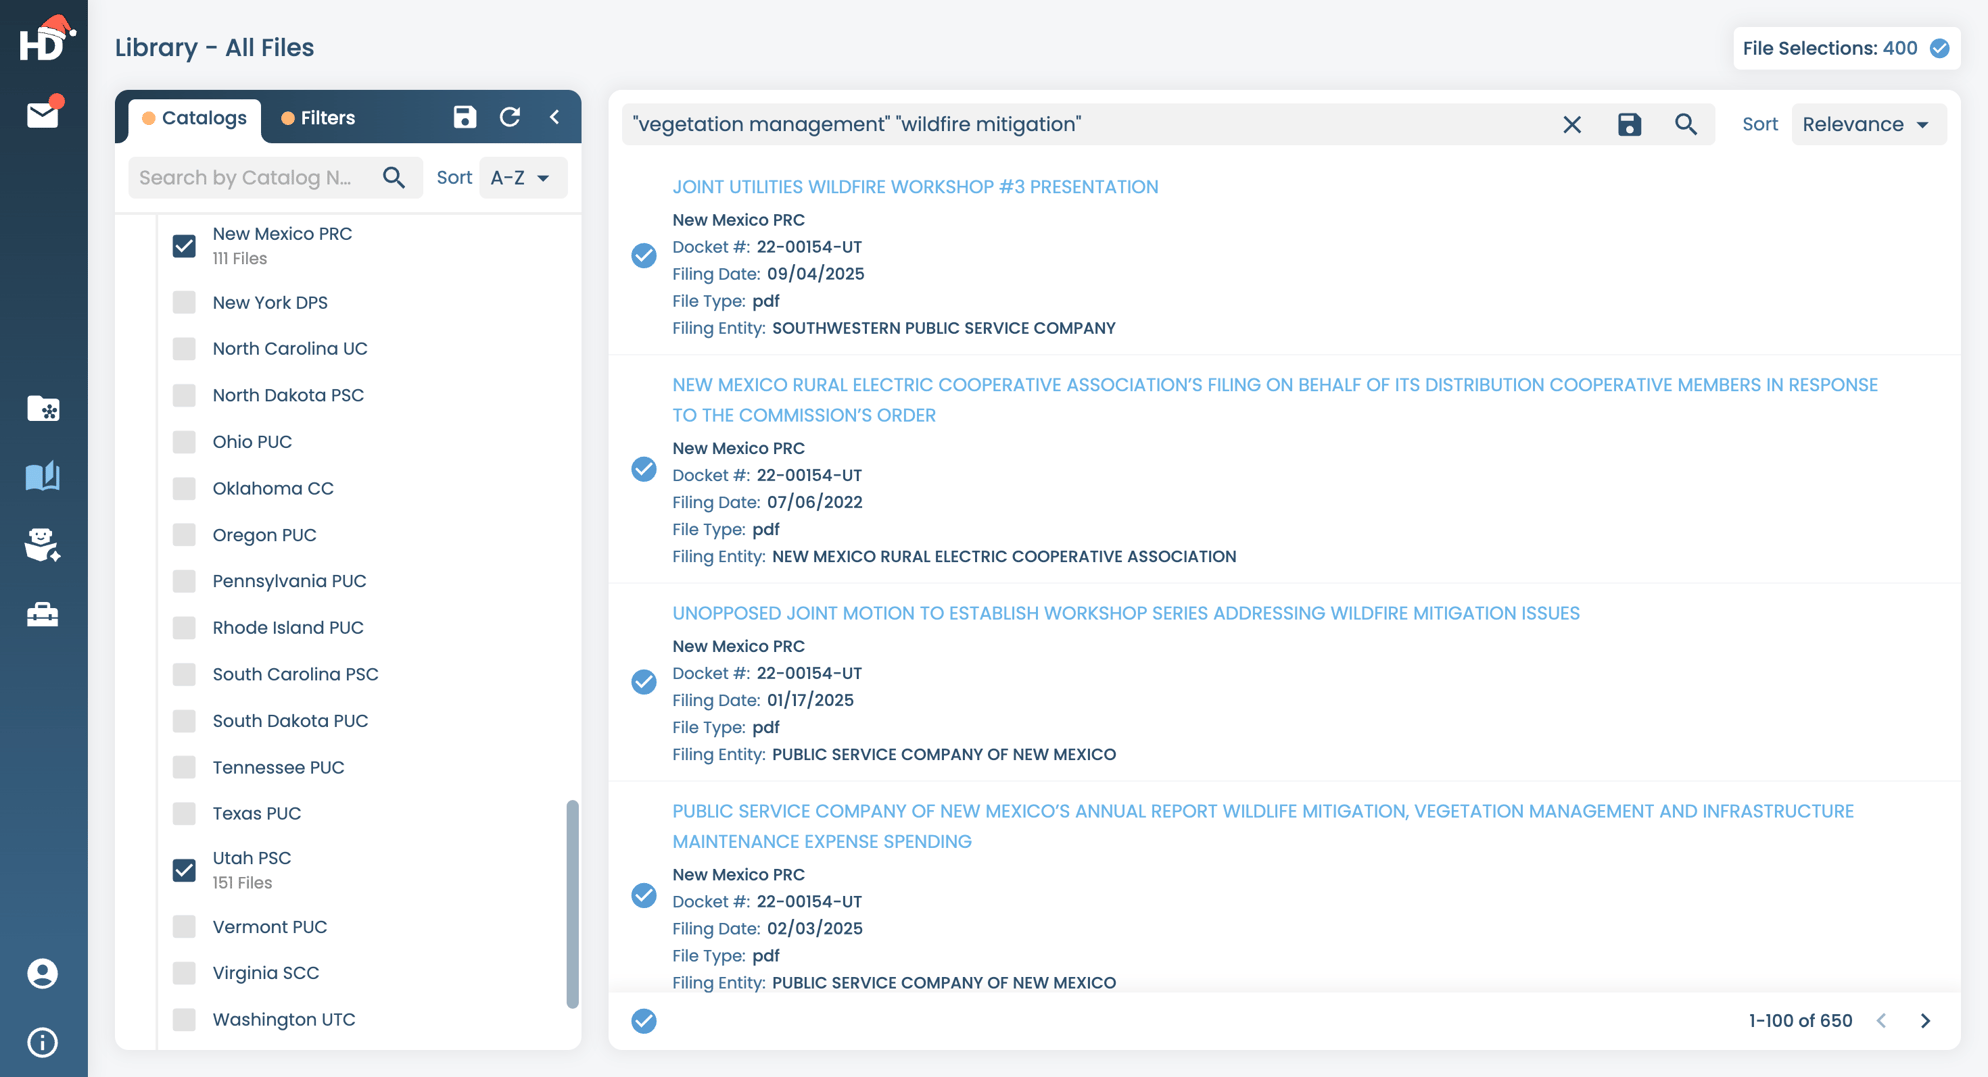Save the current search query
The width and height of the screenshot is (1988, 1077).
tap(1629, 124)
